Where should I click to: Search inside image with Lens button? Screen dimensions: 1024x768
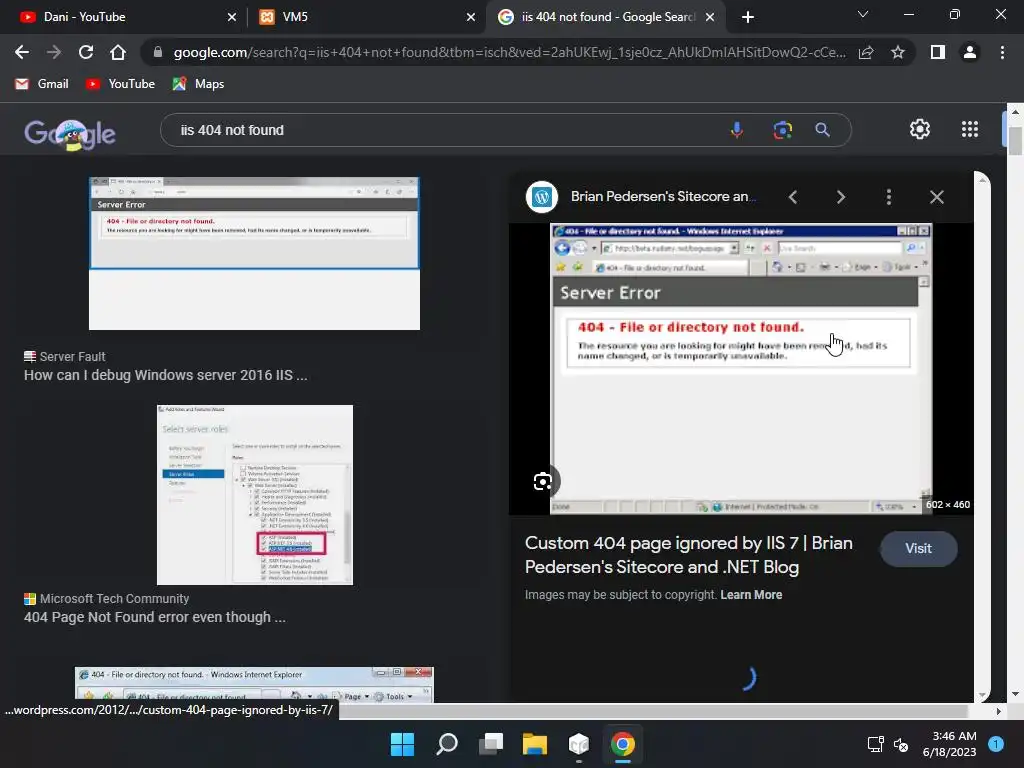542,482
